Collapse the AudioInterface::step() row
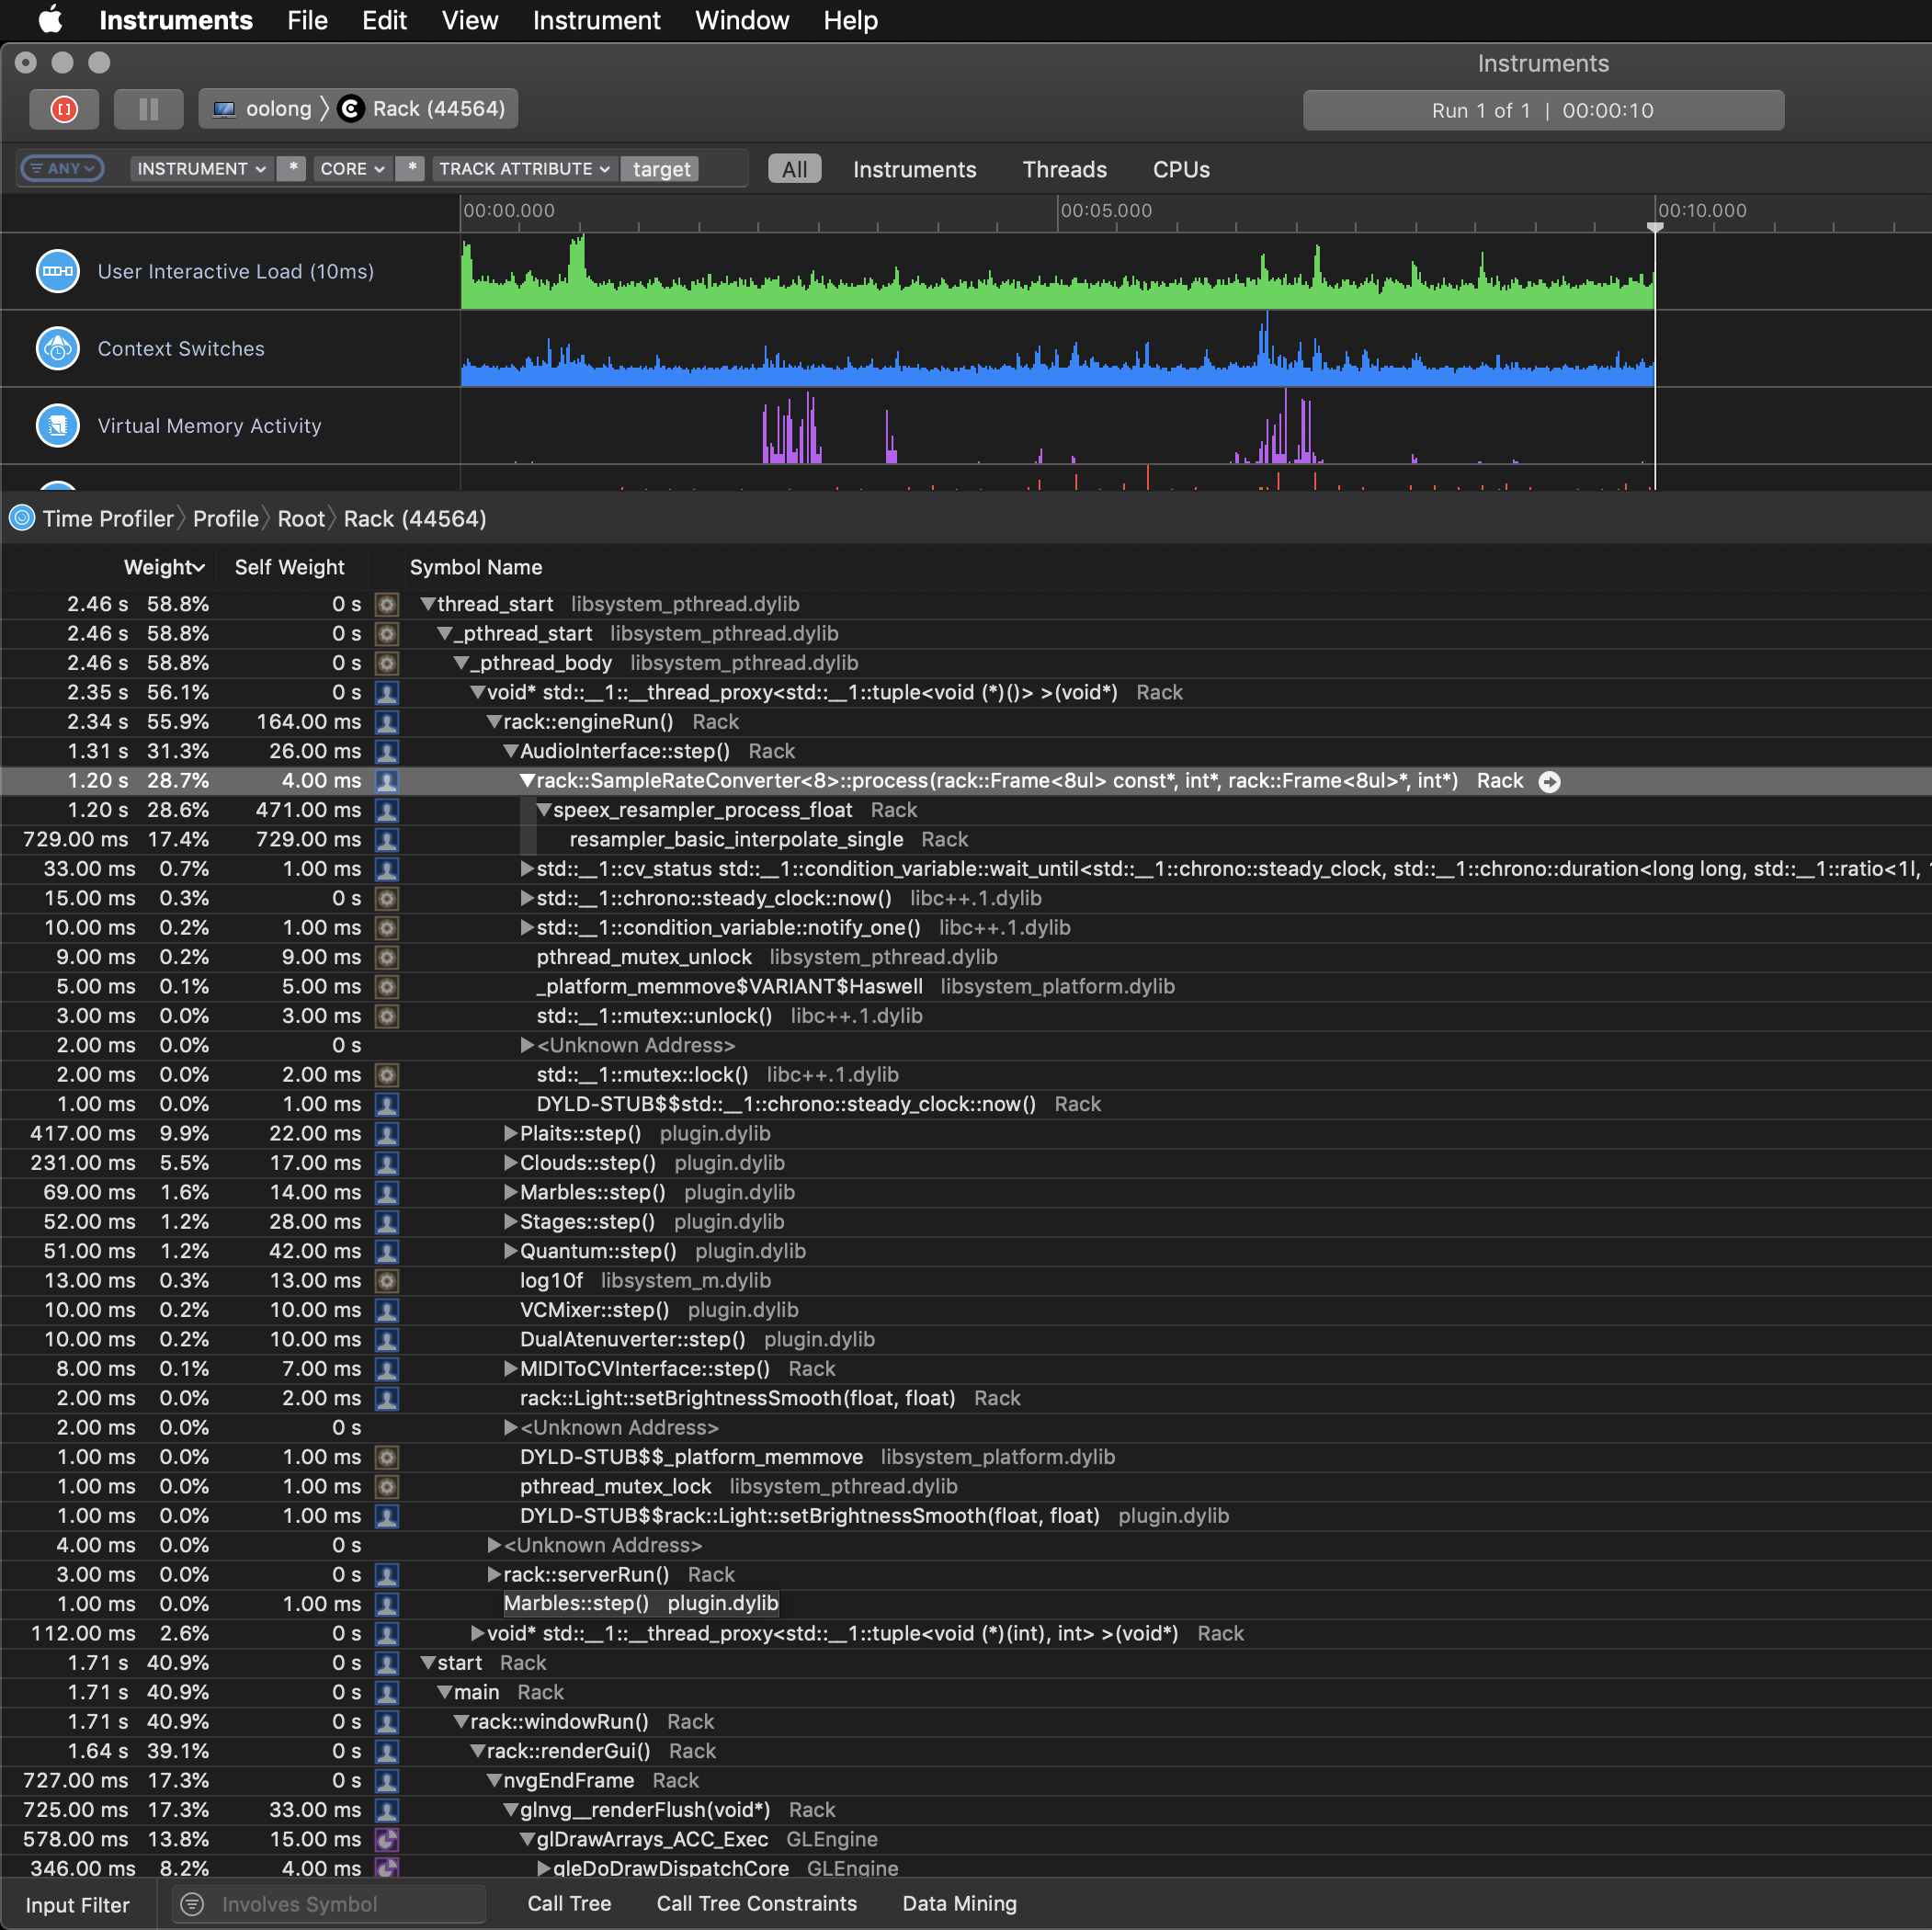 (x=511, y=751)
